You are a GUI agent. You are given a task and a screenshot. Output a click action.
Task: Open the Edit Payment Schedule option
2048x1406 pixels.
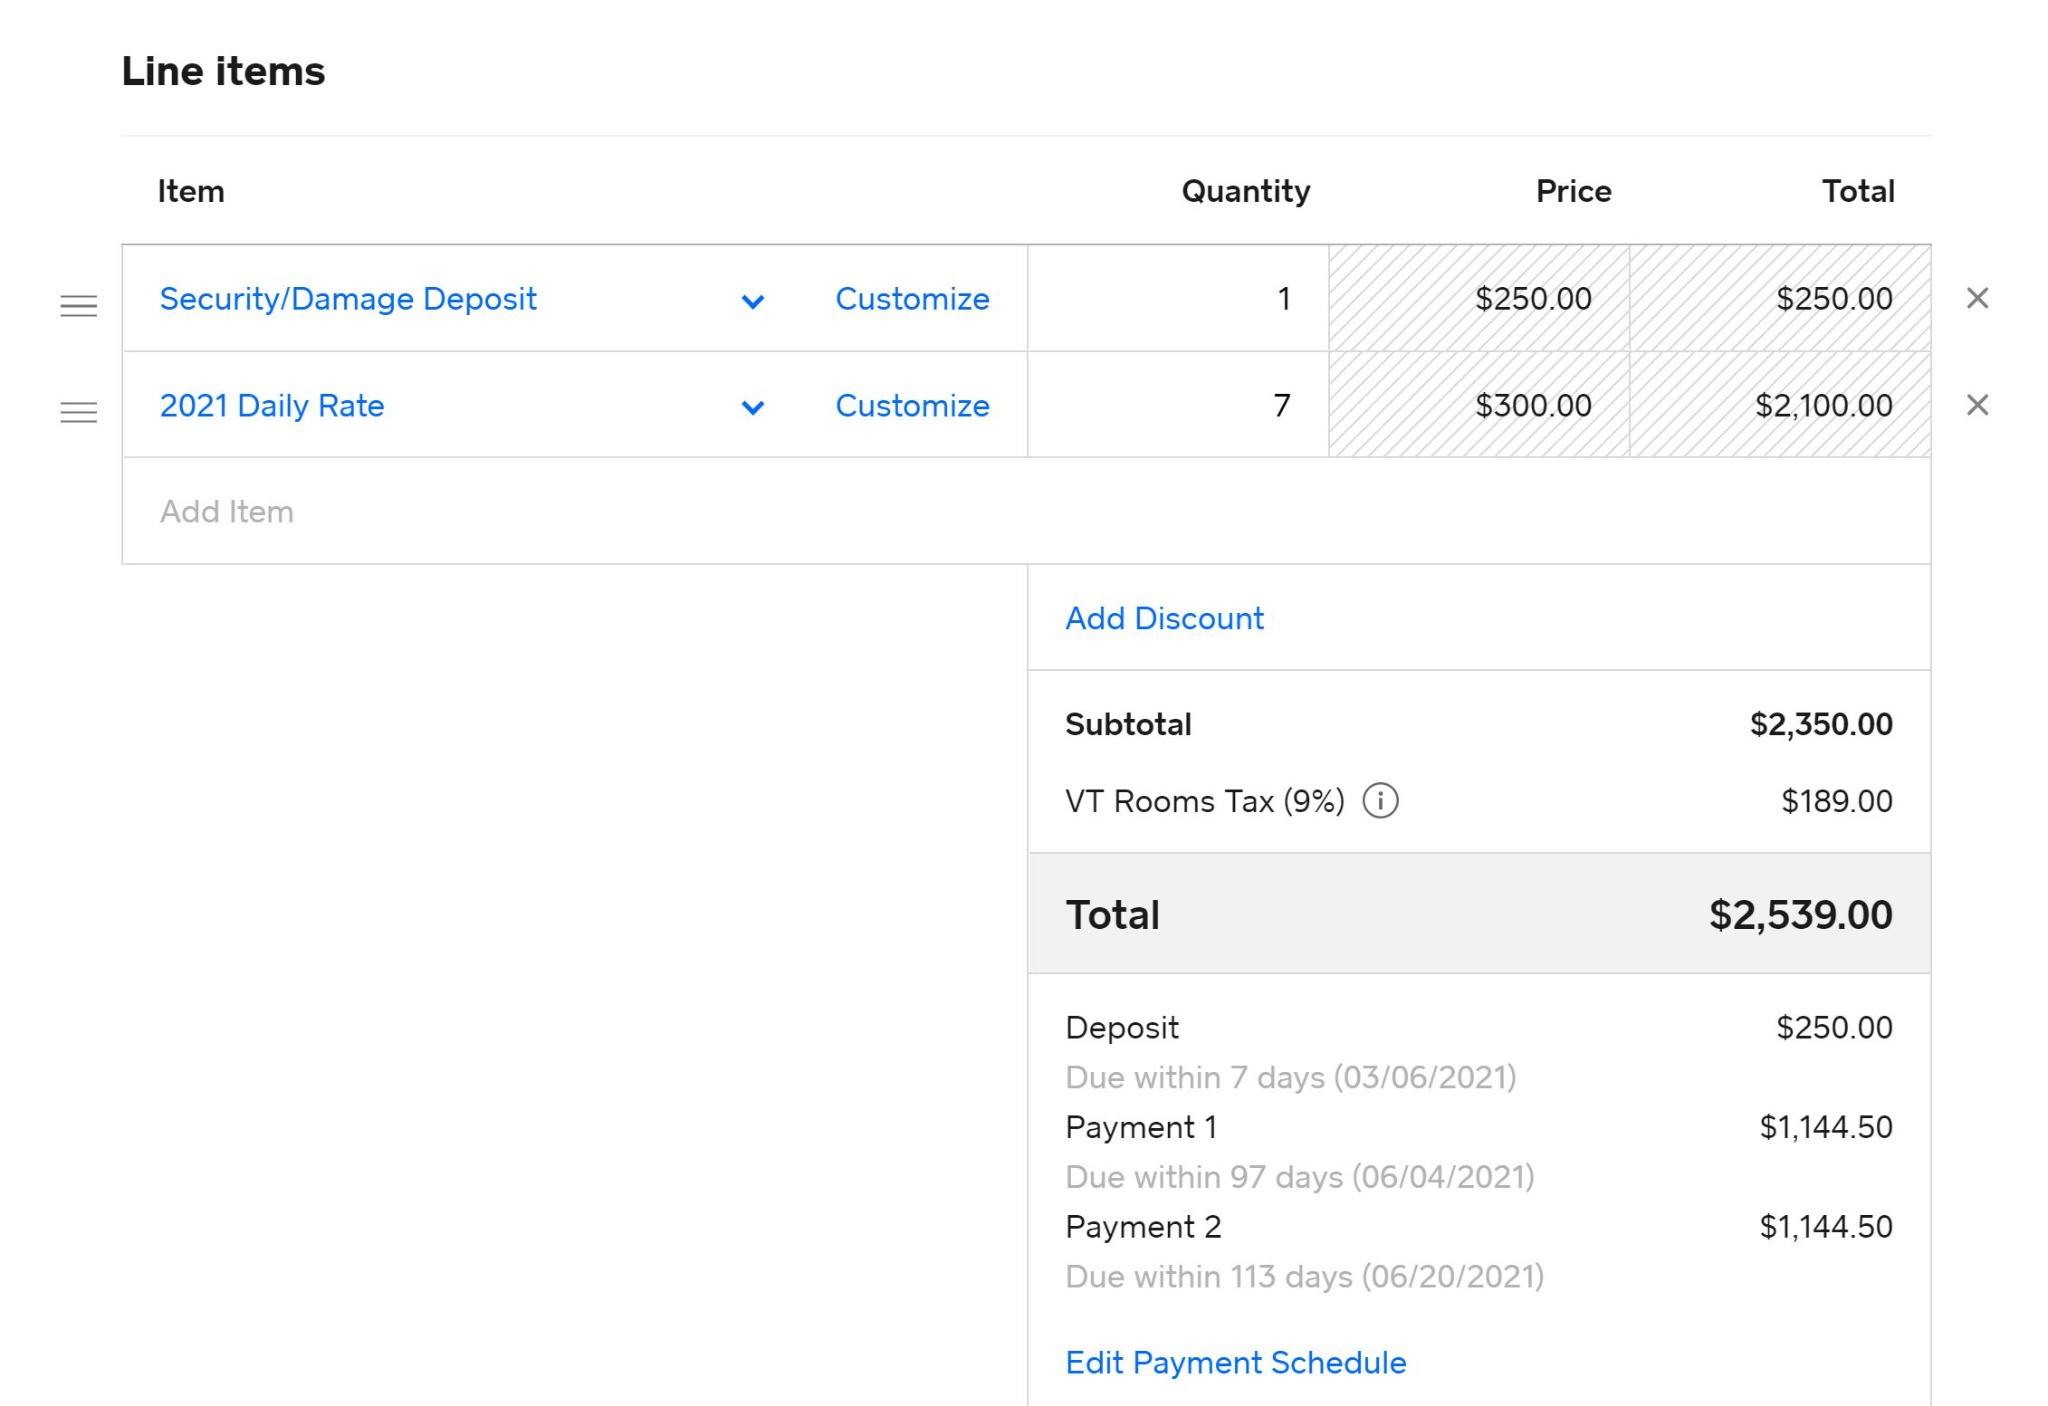point(1236,1362)
